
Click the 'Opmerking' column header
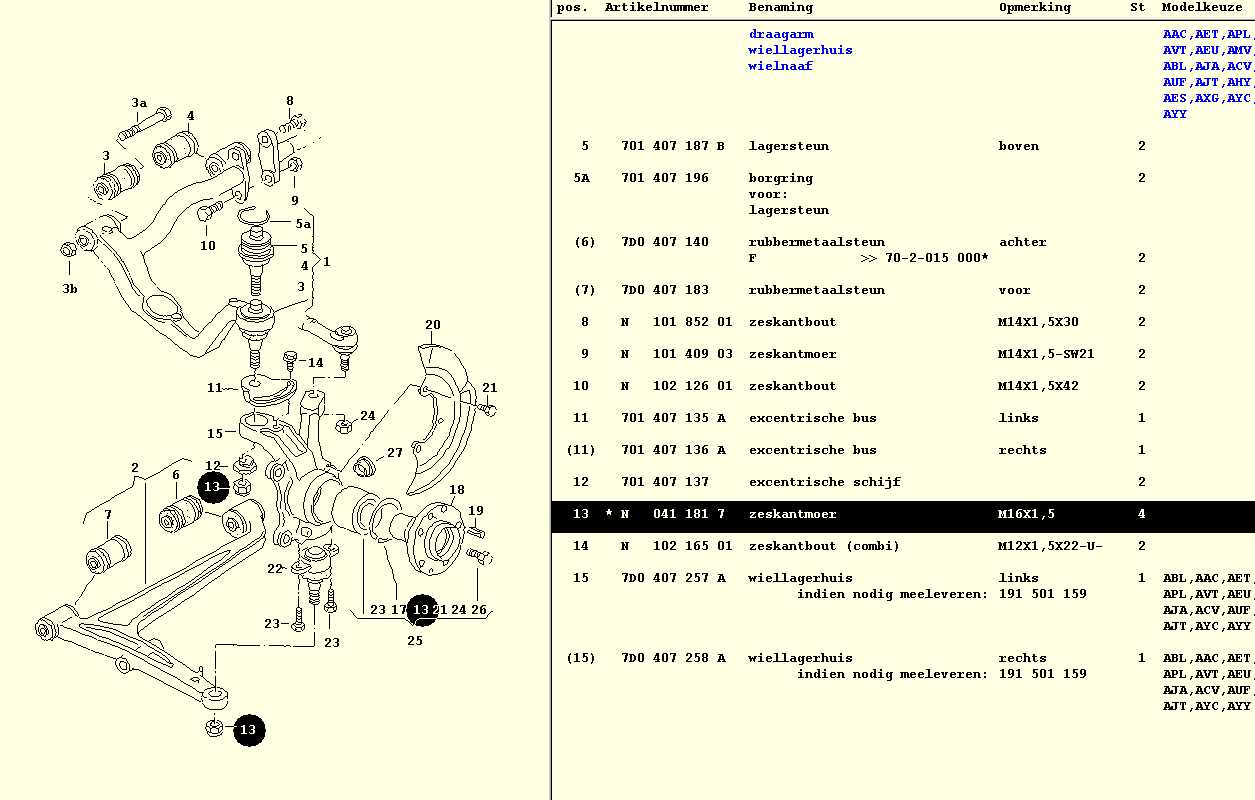[1035, 7]
